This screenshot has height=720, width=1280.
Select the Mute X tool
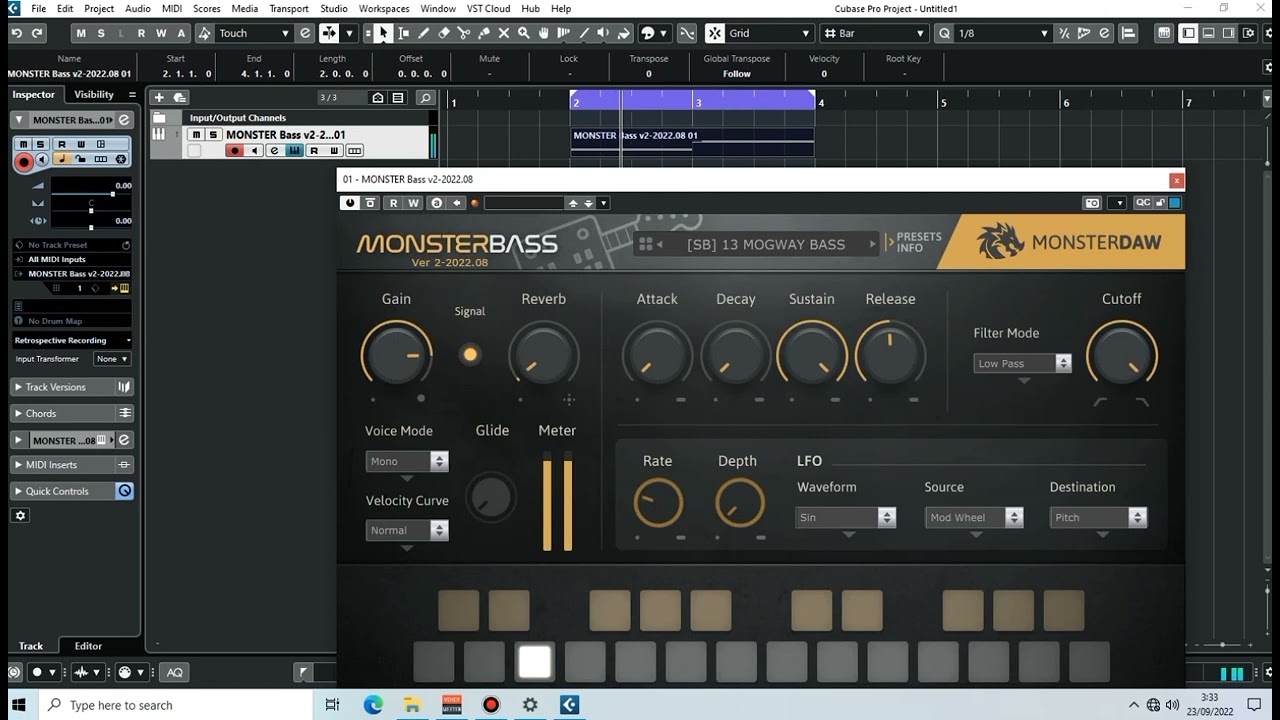pos(504,33)
